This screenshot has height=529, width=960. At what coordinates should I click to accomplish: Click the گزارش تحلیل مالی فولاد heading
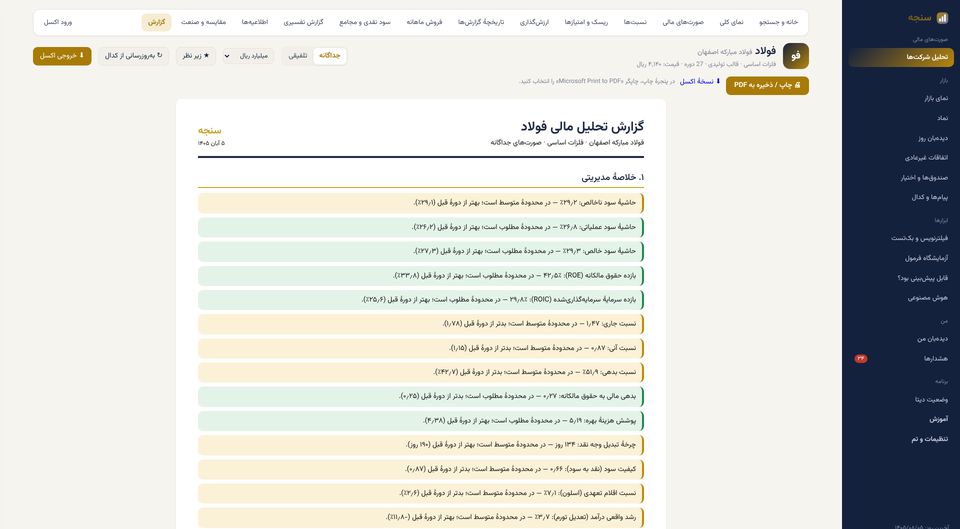point(582,127)
